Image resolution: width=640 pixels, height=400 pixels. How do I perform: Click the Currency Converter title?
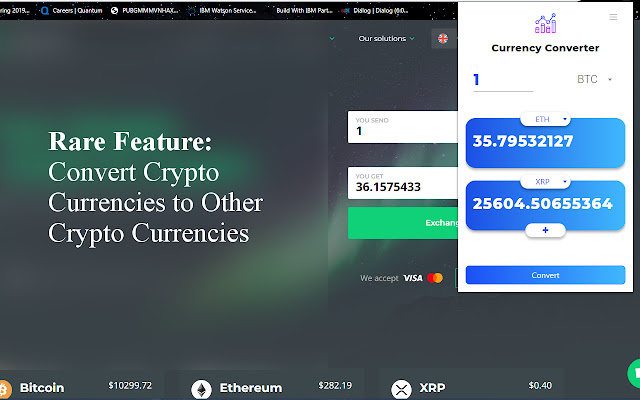[545, 48]
